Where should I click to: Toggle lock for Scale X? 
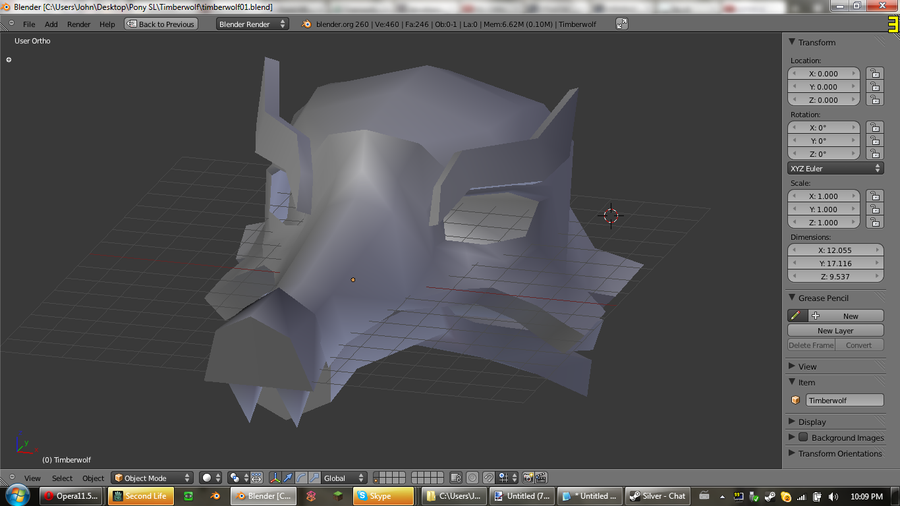point(875,196)
